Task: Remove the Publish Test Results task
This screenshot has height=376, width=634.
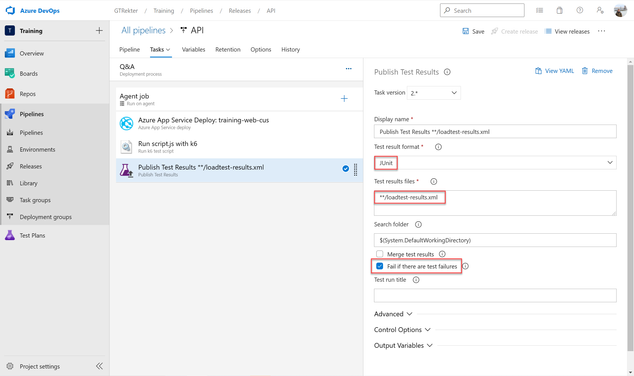Action: [x=597, y=71]
